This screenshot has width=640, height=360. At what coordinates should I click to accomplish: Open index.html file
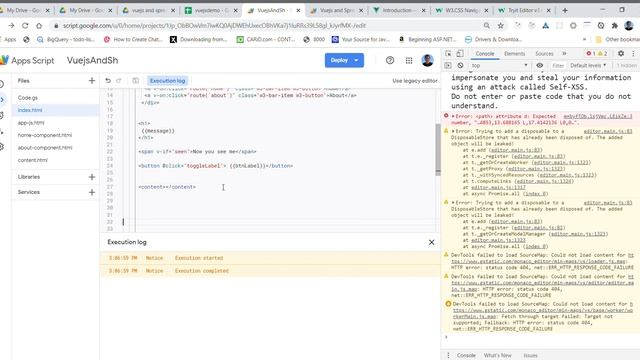coord(30,110)
